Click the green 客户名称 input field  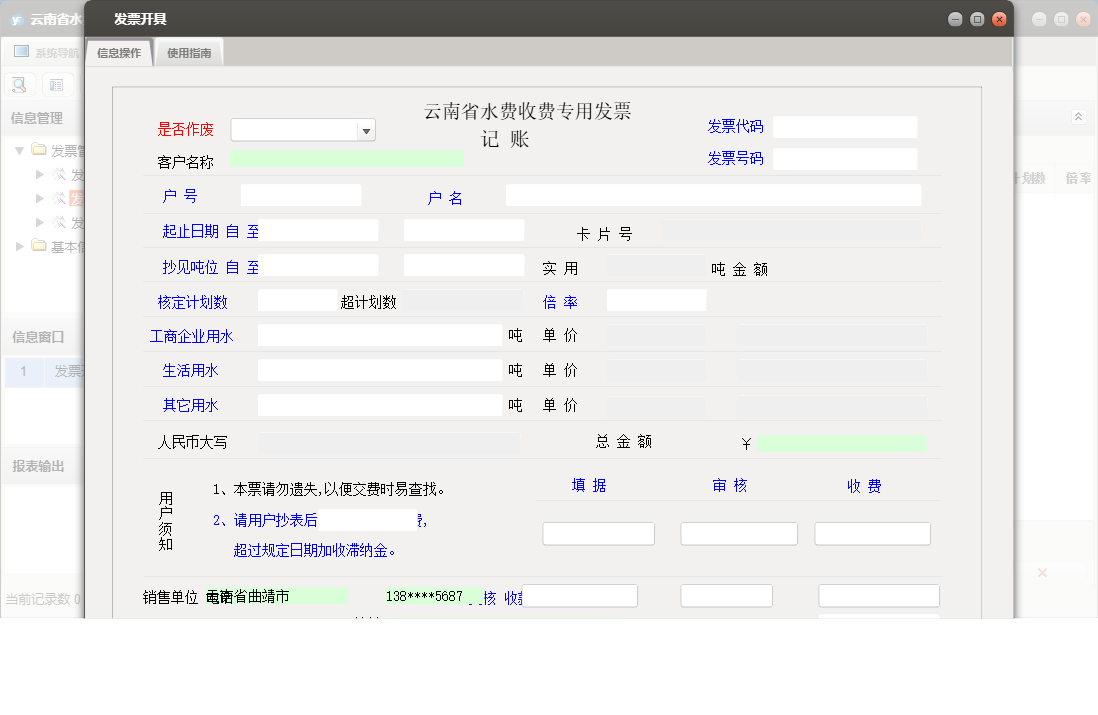345,158
